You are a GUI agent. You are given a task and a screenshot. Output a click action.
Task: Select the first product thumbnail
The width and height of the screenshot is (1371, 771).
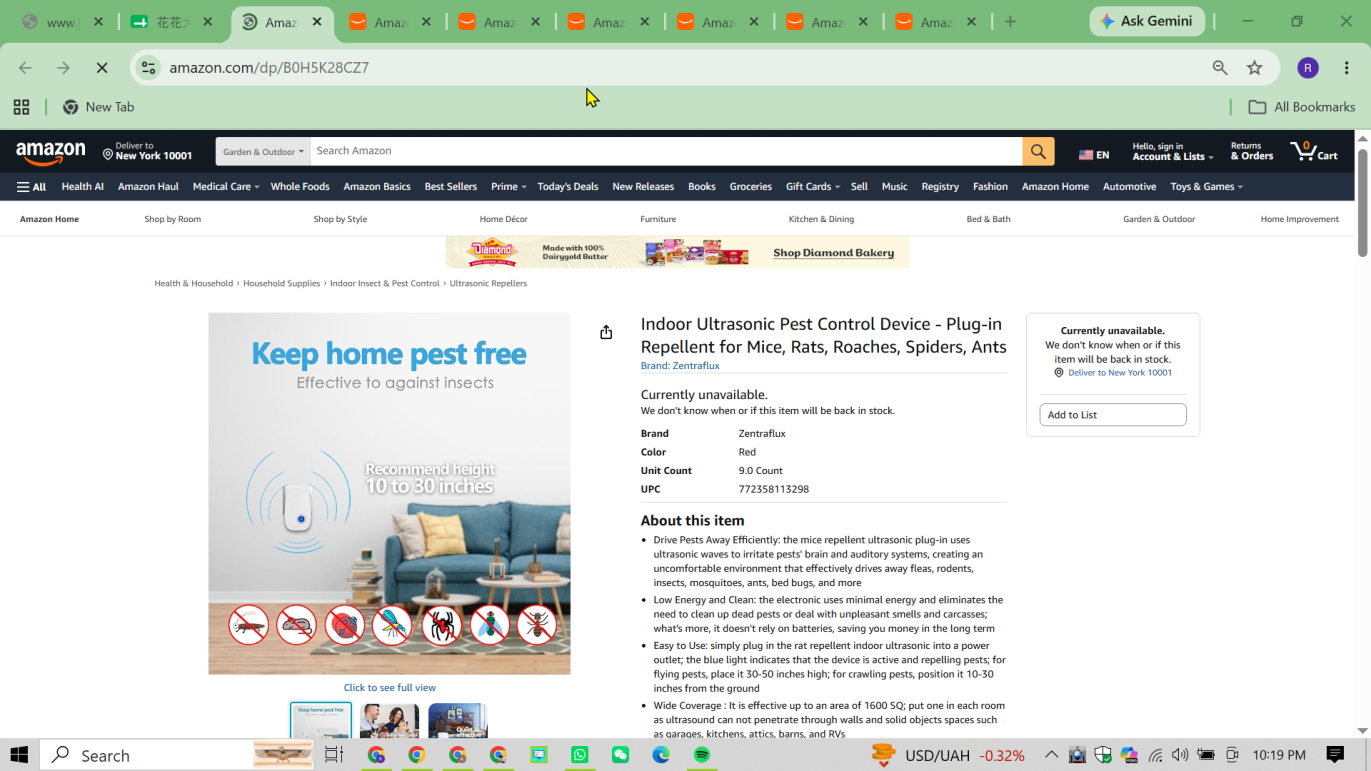321,720
